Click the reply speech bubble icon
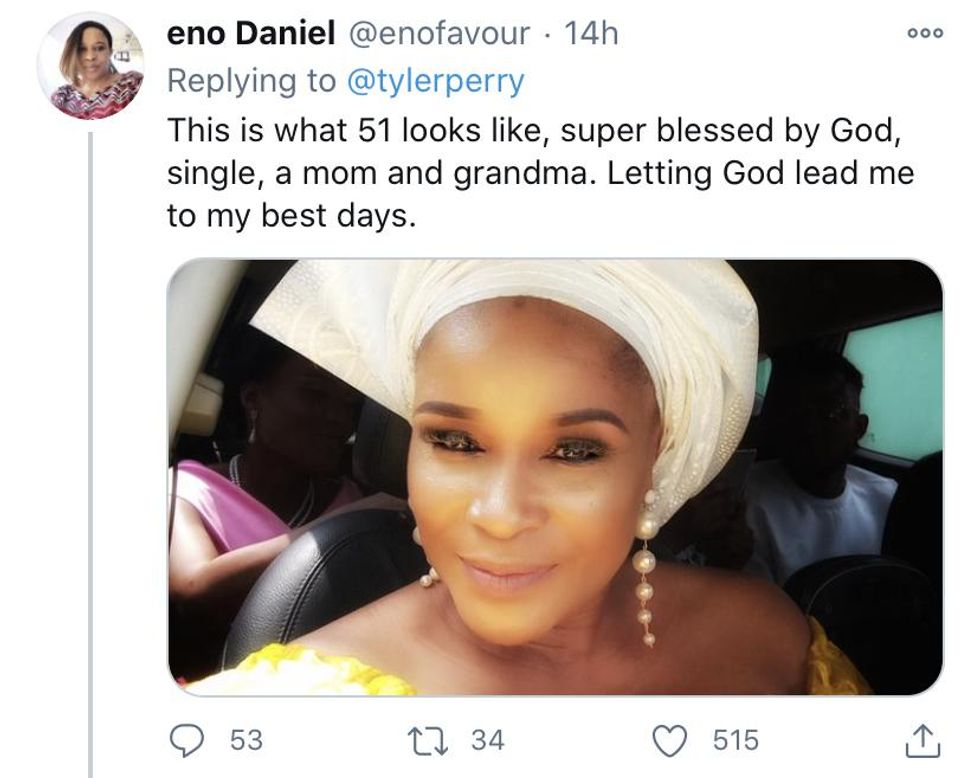This screenshot has width=980, height=778. click(x=187, y=740)
